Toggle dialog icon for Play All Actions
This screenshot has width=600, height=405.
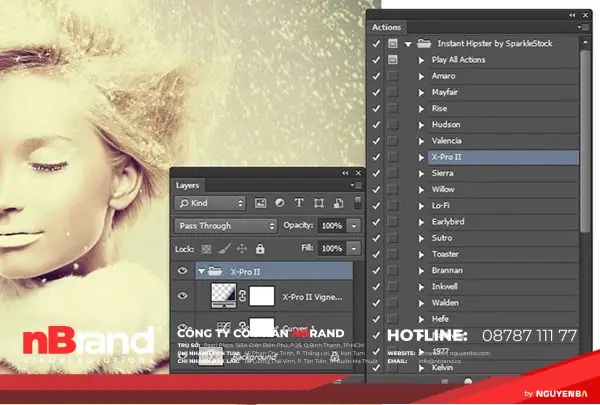pyautogui.click(x=393, y=59)
